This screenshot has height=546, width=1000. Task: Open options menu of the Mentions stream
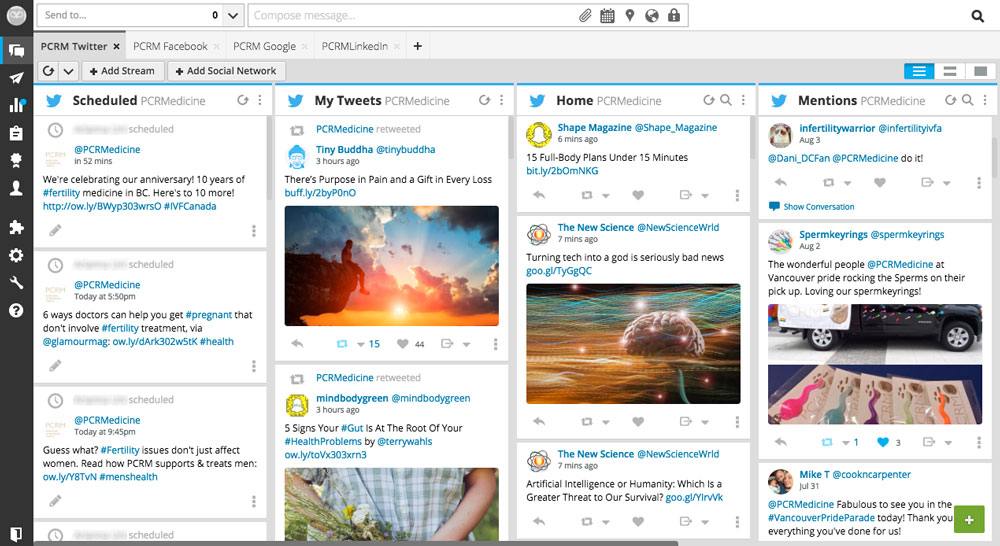(x=985, y=100)
